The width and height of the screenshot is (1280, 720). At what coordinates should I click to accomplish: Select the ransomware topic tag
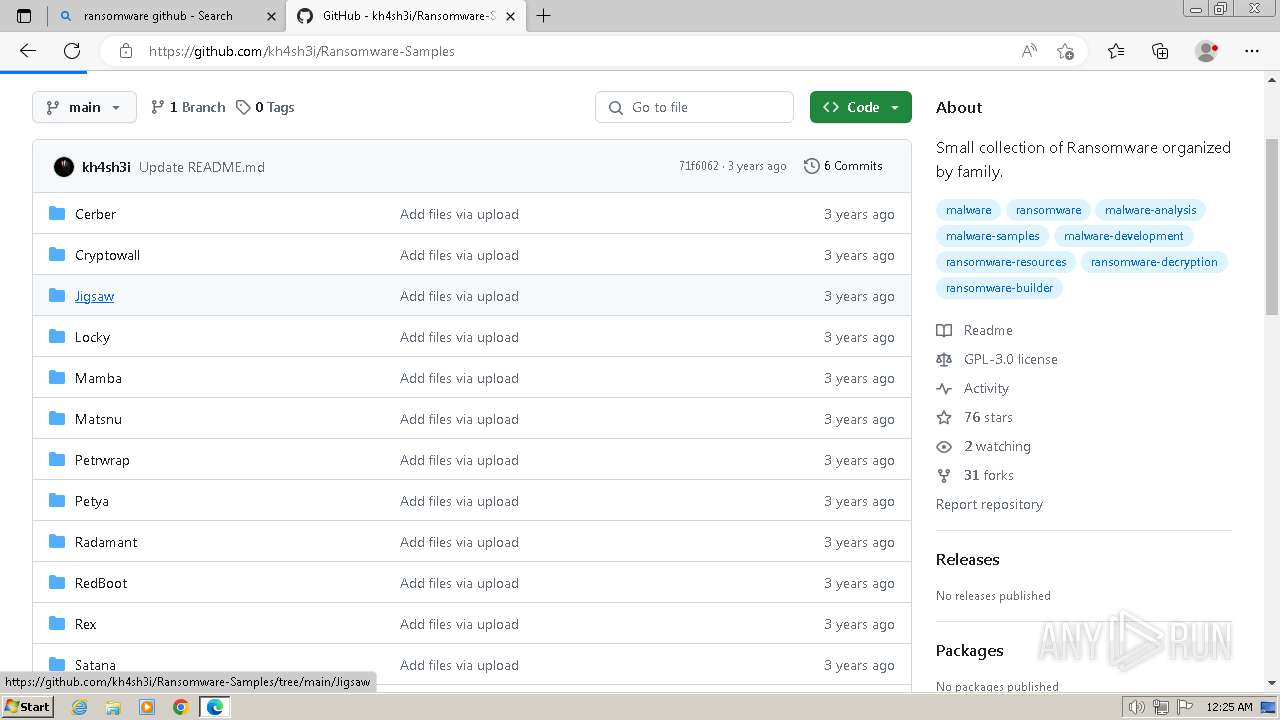[1048, 210]
